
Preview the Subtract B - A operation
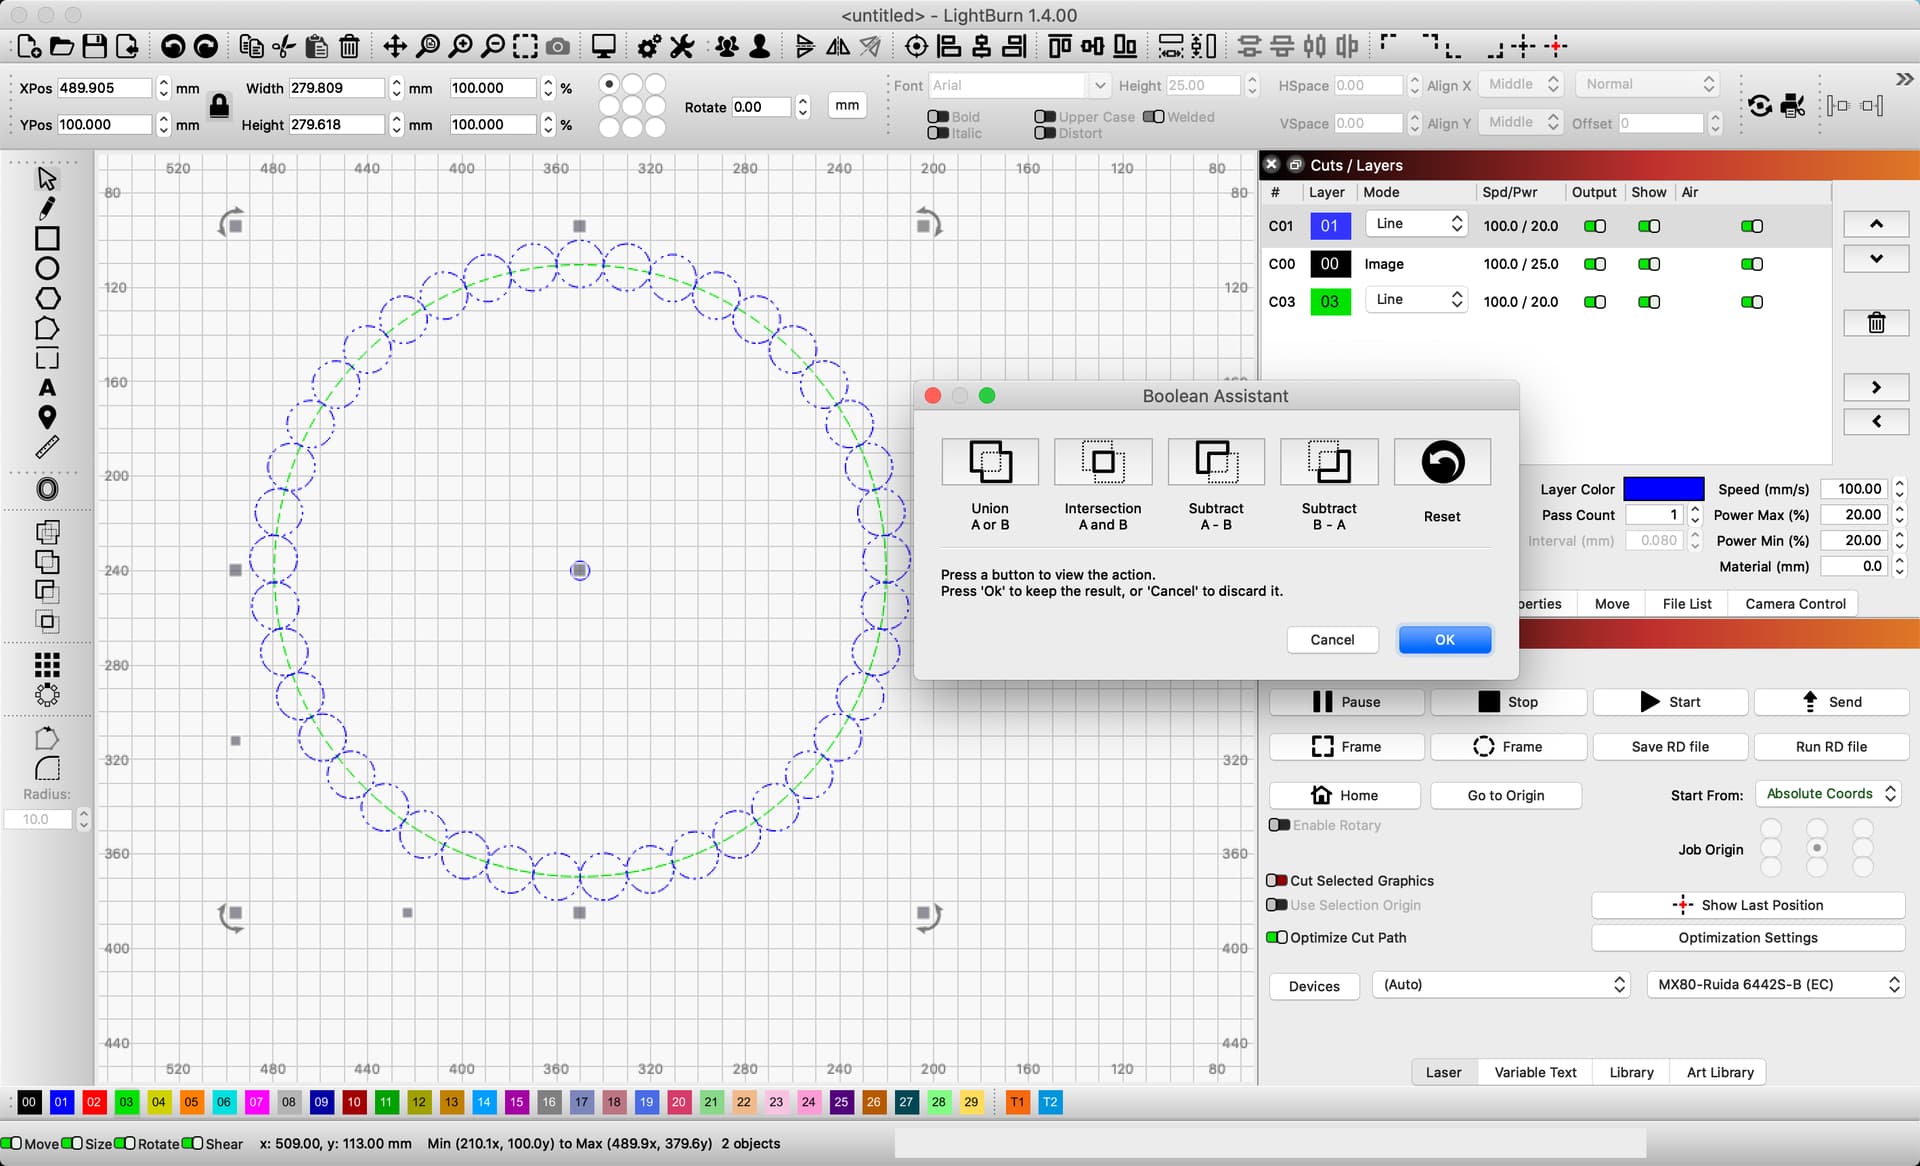[x=1328, y=462]
